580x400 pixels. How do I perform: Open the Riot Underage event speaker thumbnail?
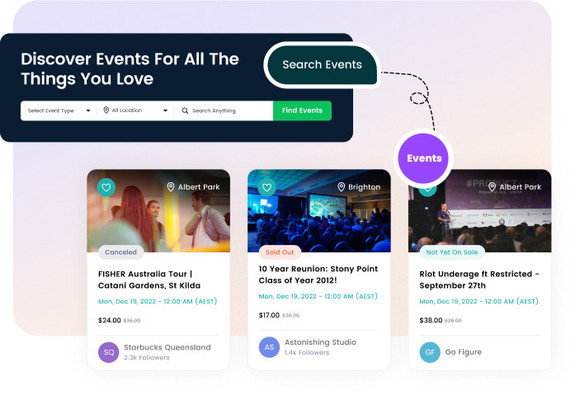point(480,211)
